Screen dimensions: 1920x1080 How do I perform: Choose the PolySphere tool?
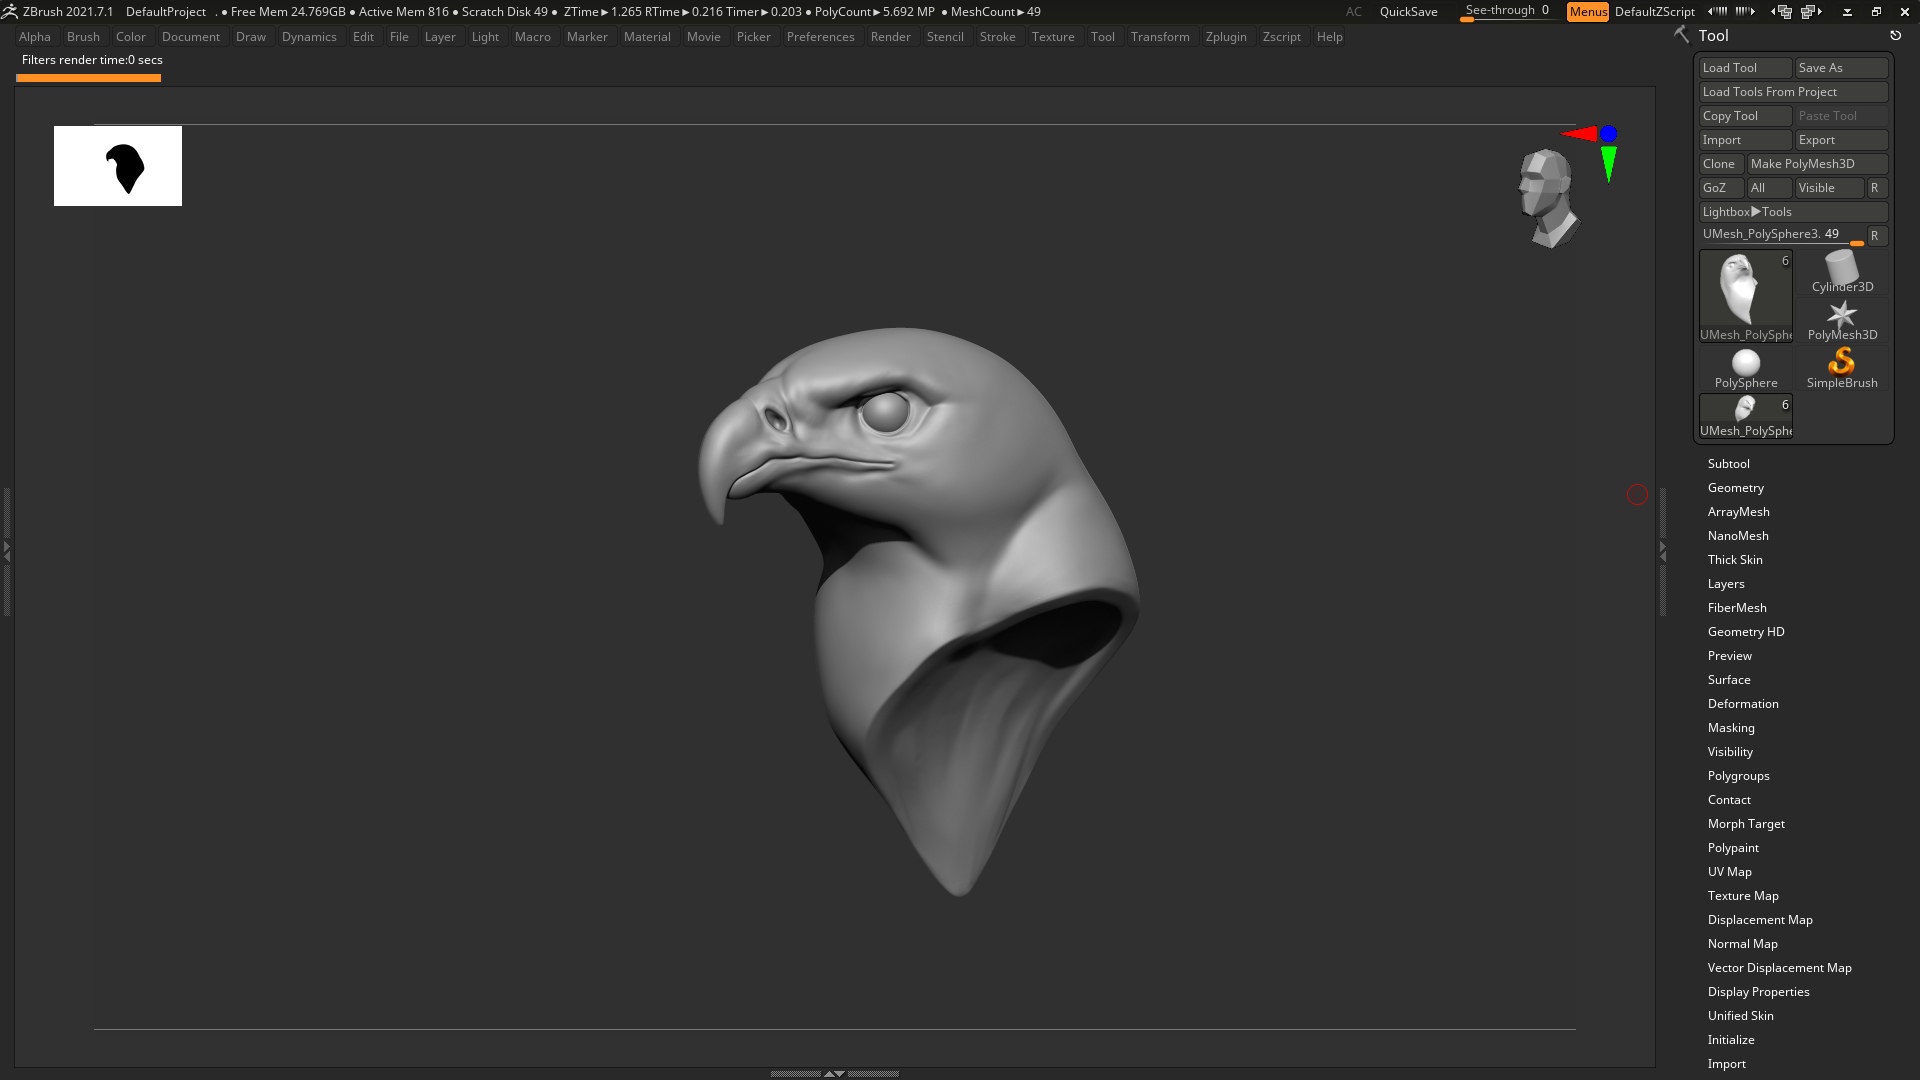tap(1745, 368)
